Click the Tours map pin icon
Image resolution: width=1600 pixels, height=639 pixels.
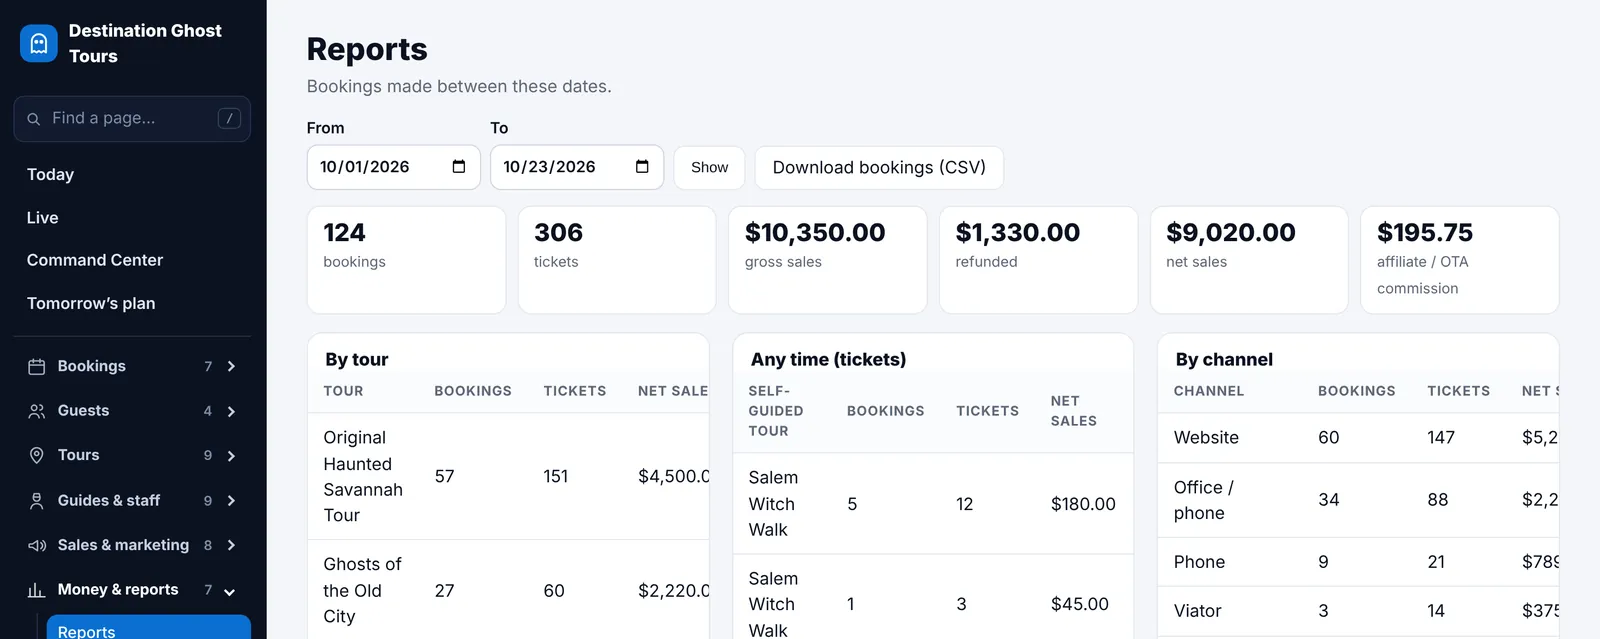pyautogui.click(x=37, y=456)
